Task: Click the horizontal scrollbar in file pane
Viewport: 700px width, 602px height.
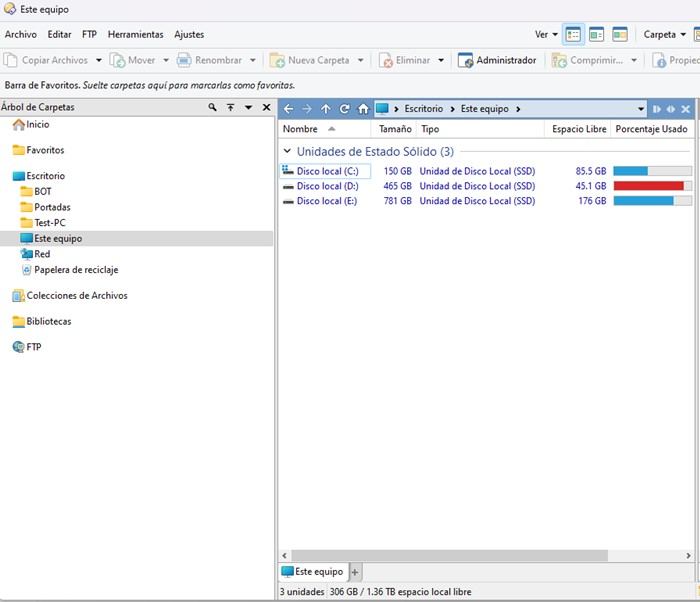Action: click(449, 556)
